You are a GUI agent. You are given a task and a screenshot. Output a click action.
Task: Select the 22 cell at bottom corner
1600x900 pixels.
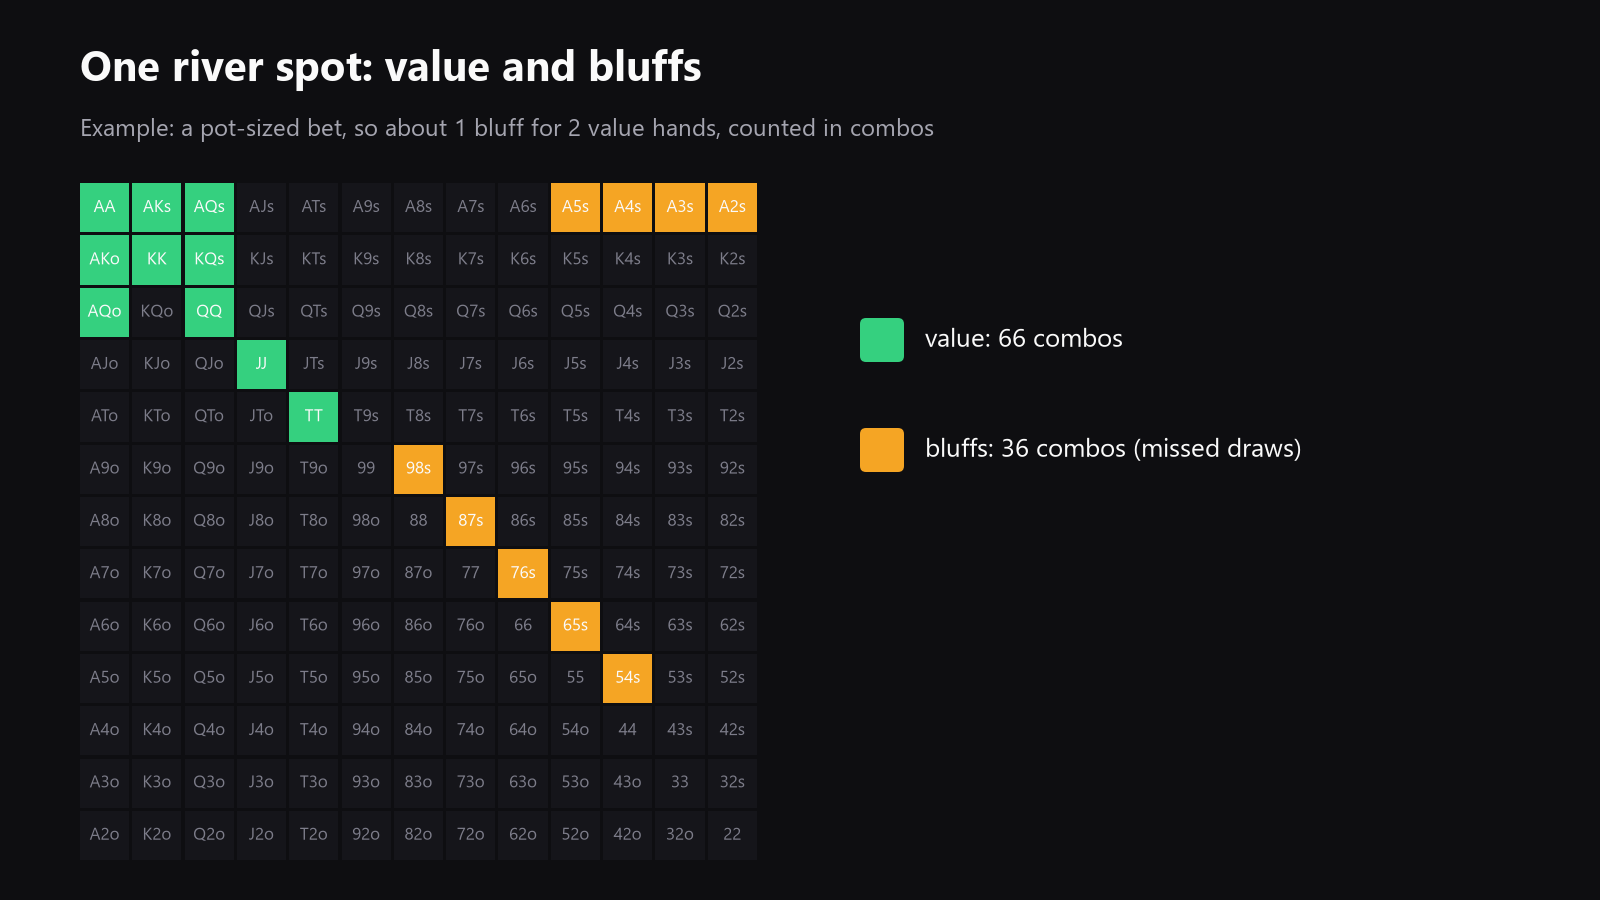732,835
